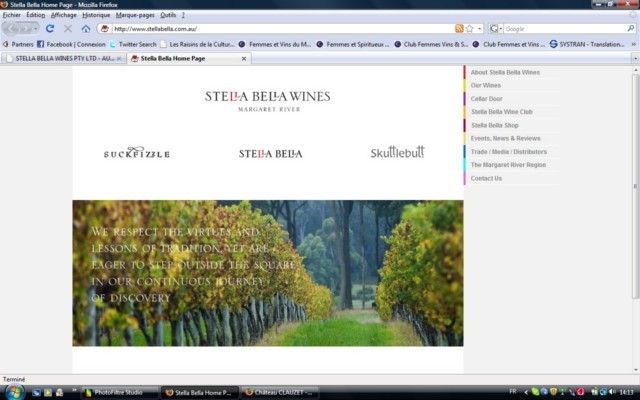Reload the page with the refresh icon

(50, 29)
